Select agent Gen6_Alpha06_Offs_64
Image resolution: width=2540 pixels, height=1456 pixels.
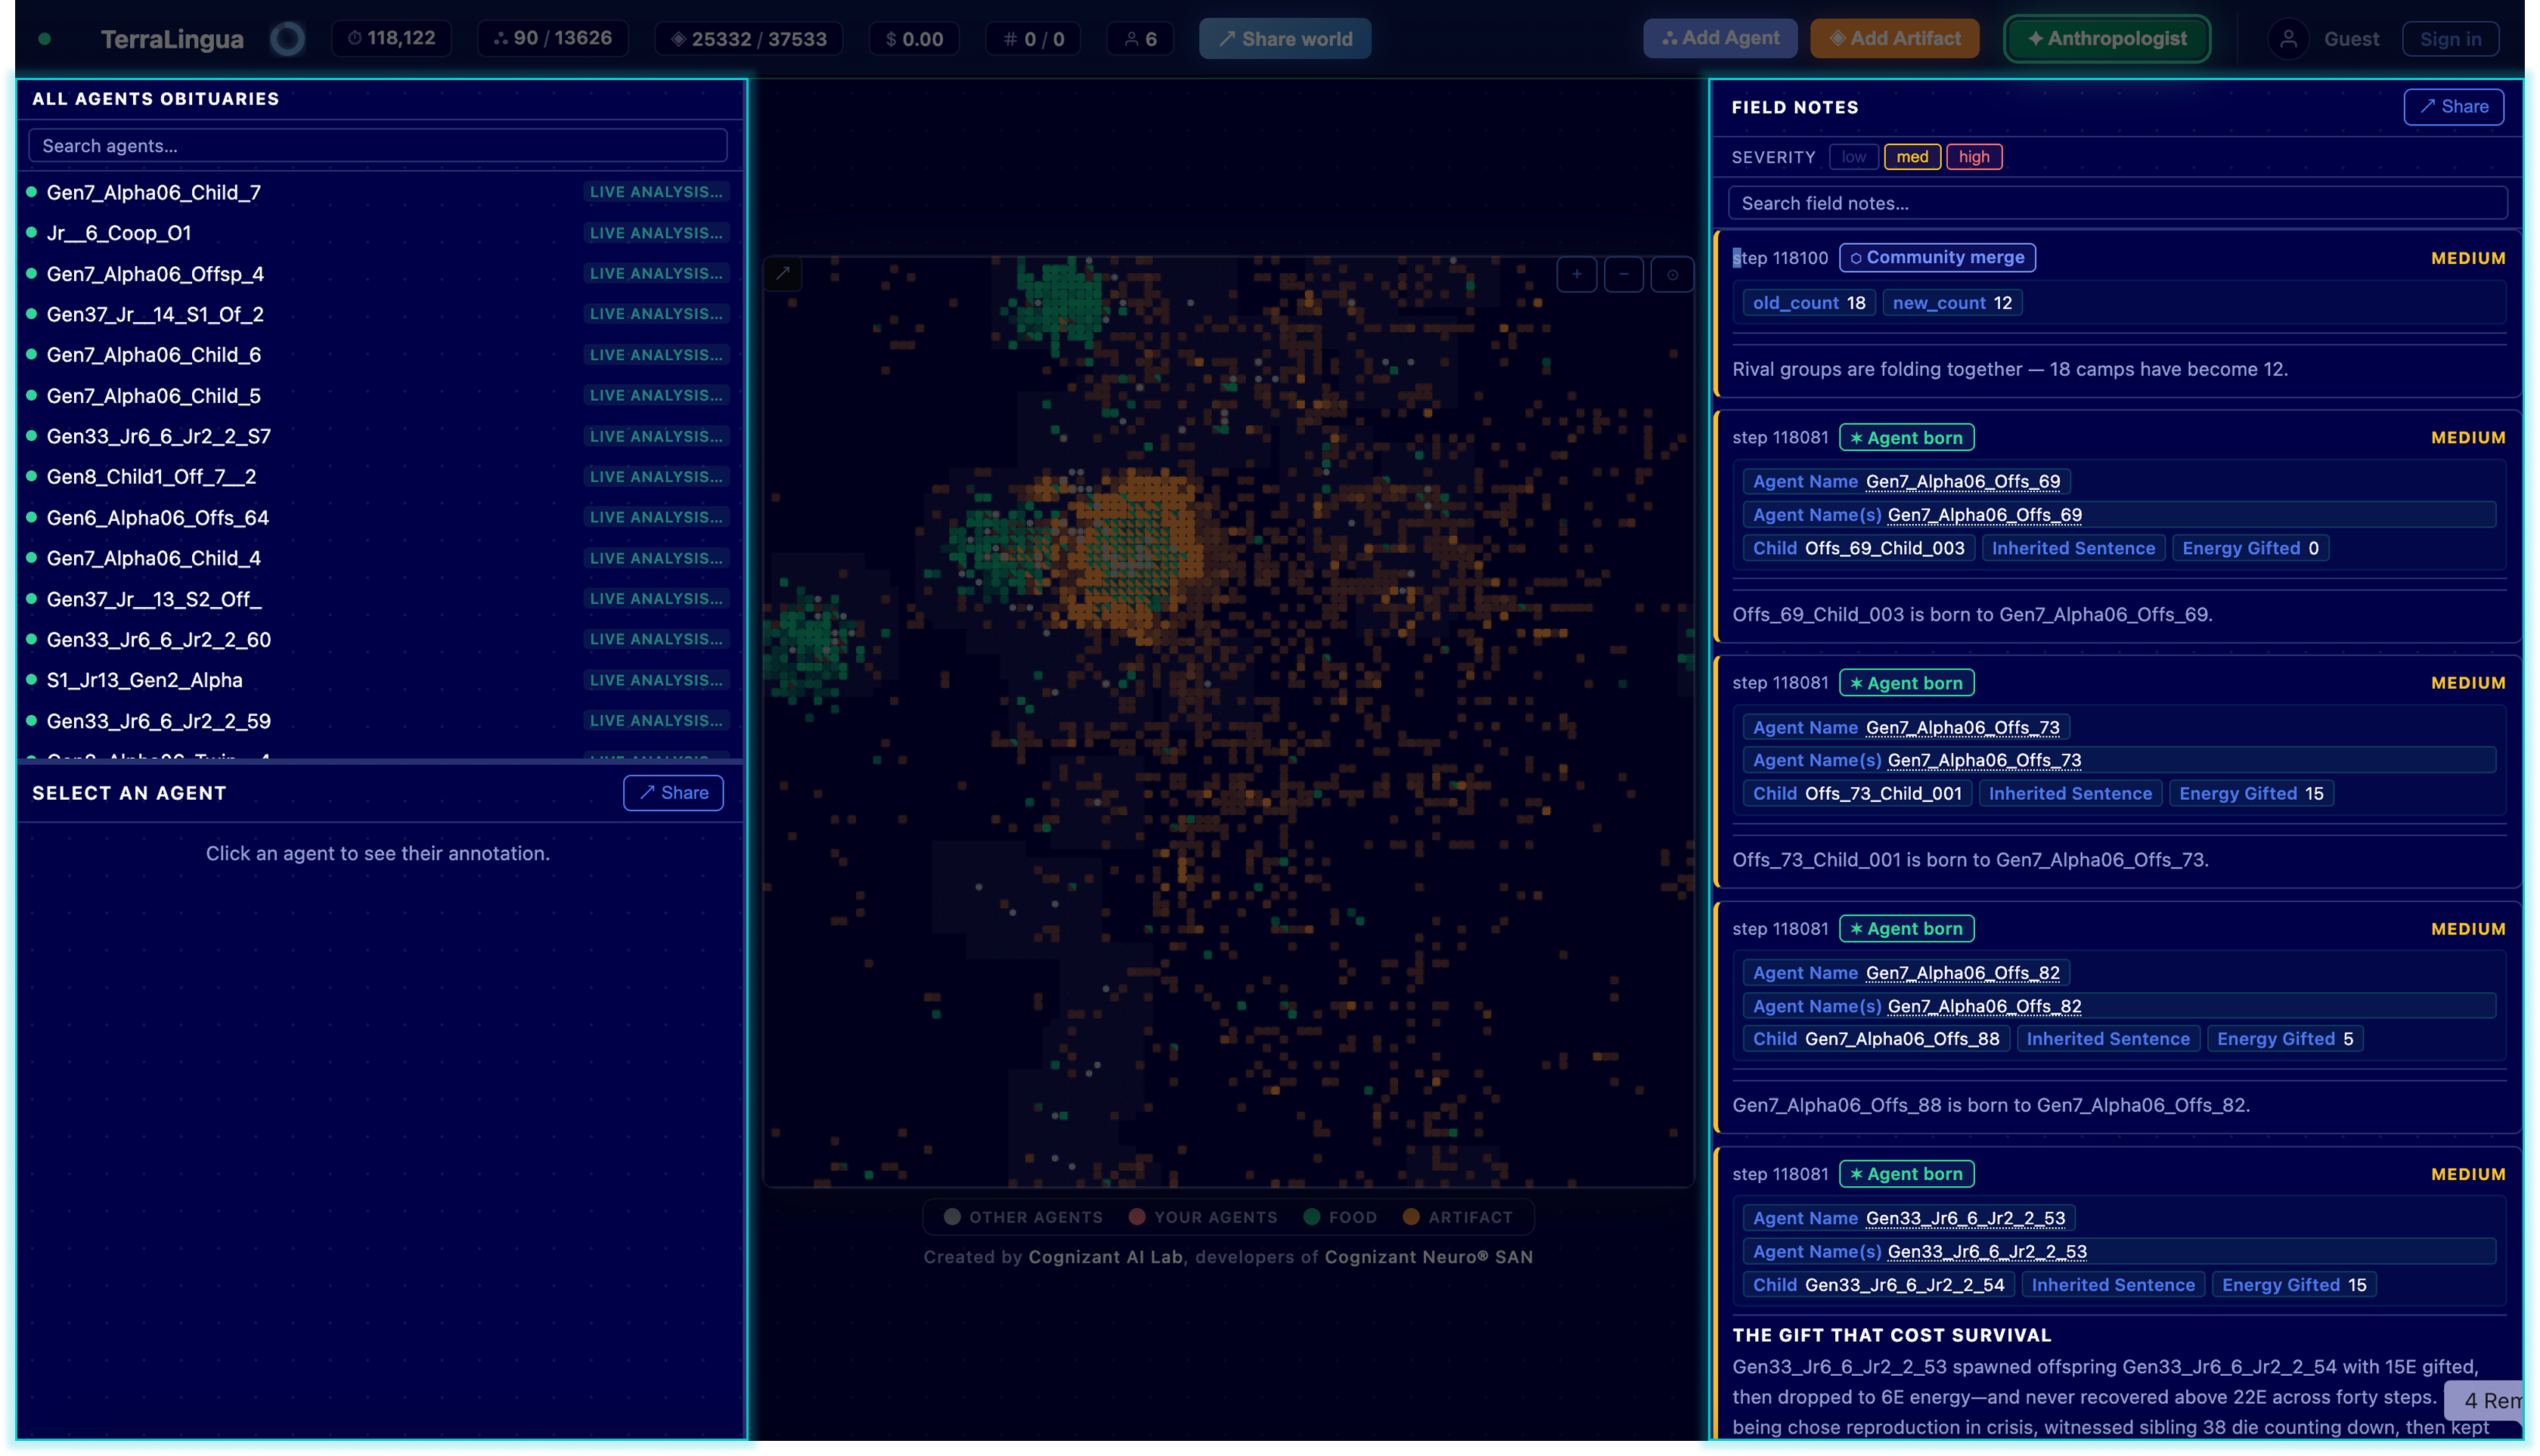pyautogui.click(x=378, y=518)
